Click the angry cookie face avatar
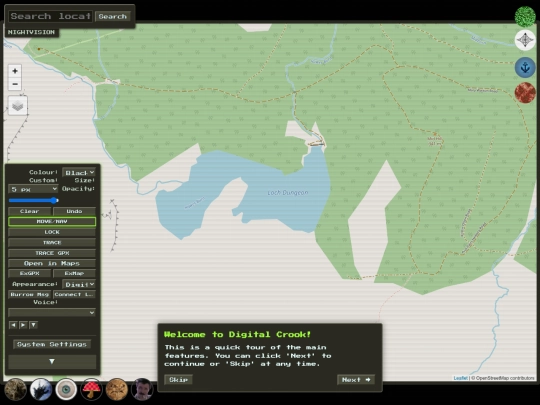This screenshot has width=540, height=405. pyautogui.click(x=117, y=390)
